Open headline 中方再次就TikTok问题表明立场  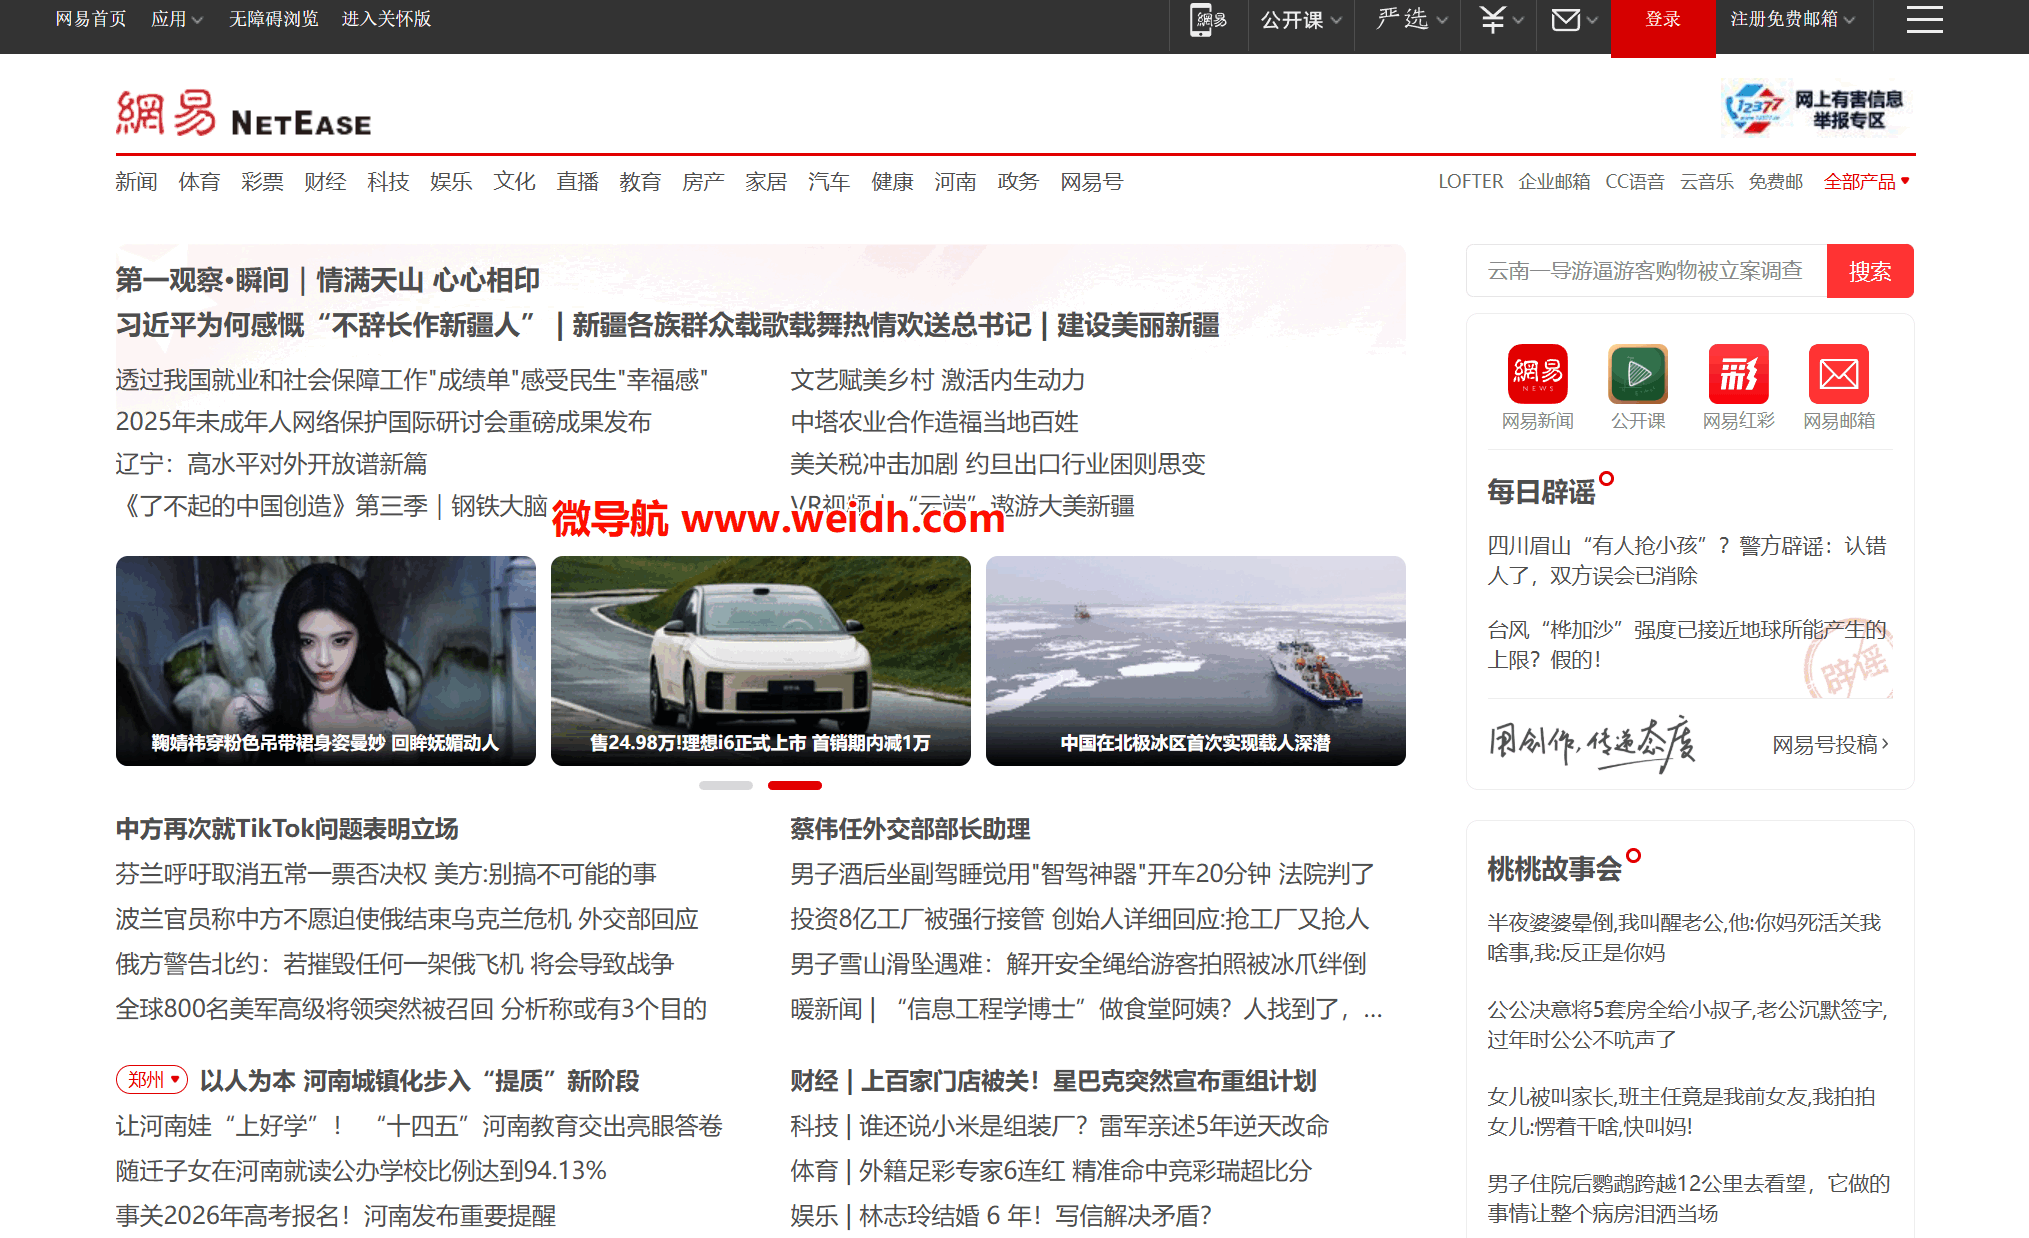coord(287,829)
